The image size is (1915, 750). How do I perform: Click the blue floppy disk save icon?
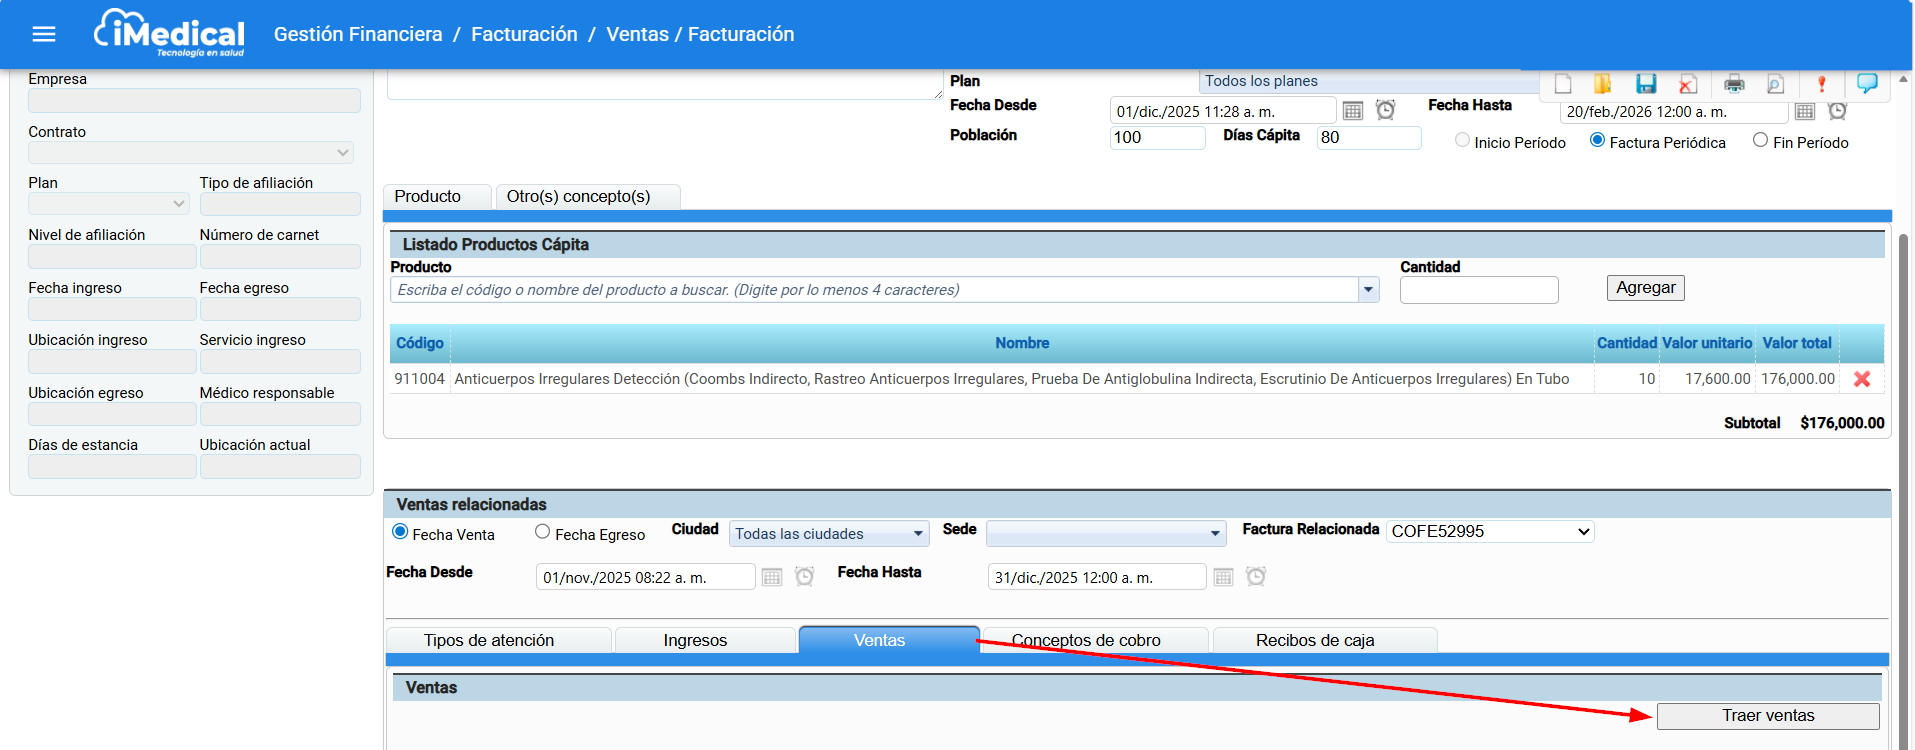click(x=1646, y=84)
